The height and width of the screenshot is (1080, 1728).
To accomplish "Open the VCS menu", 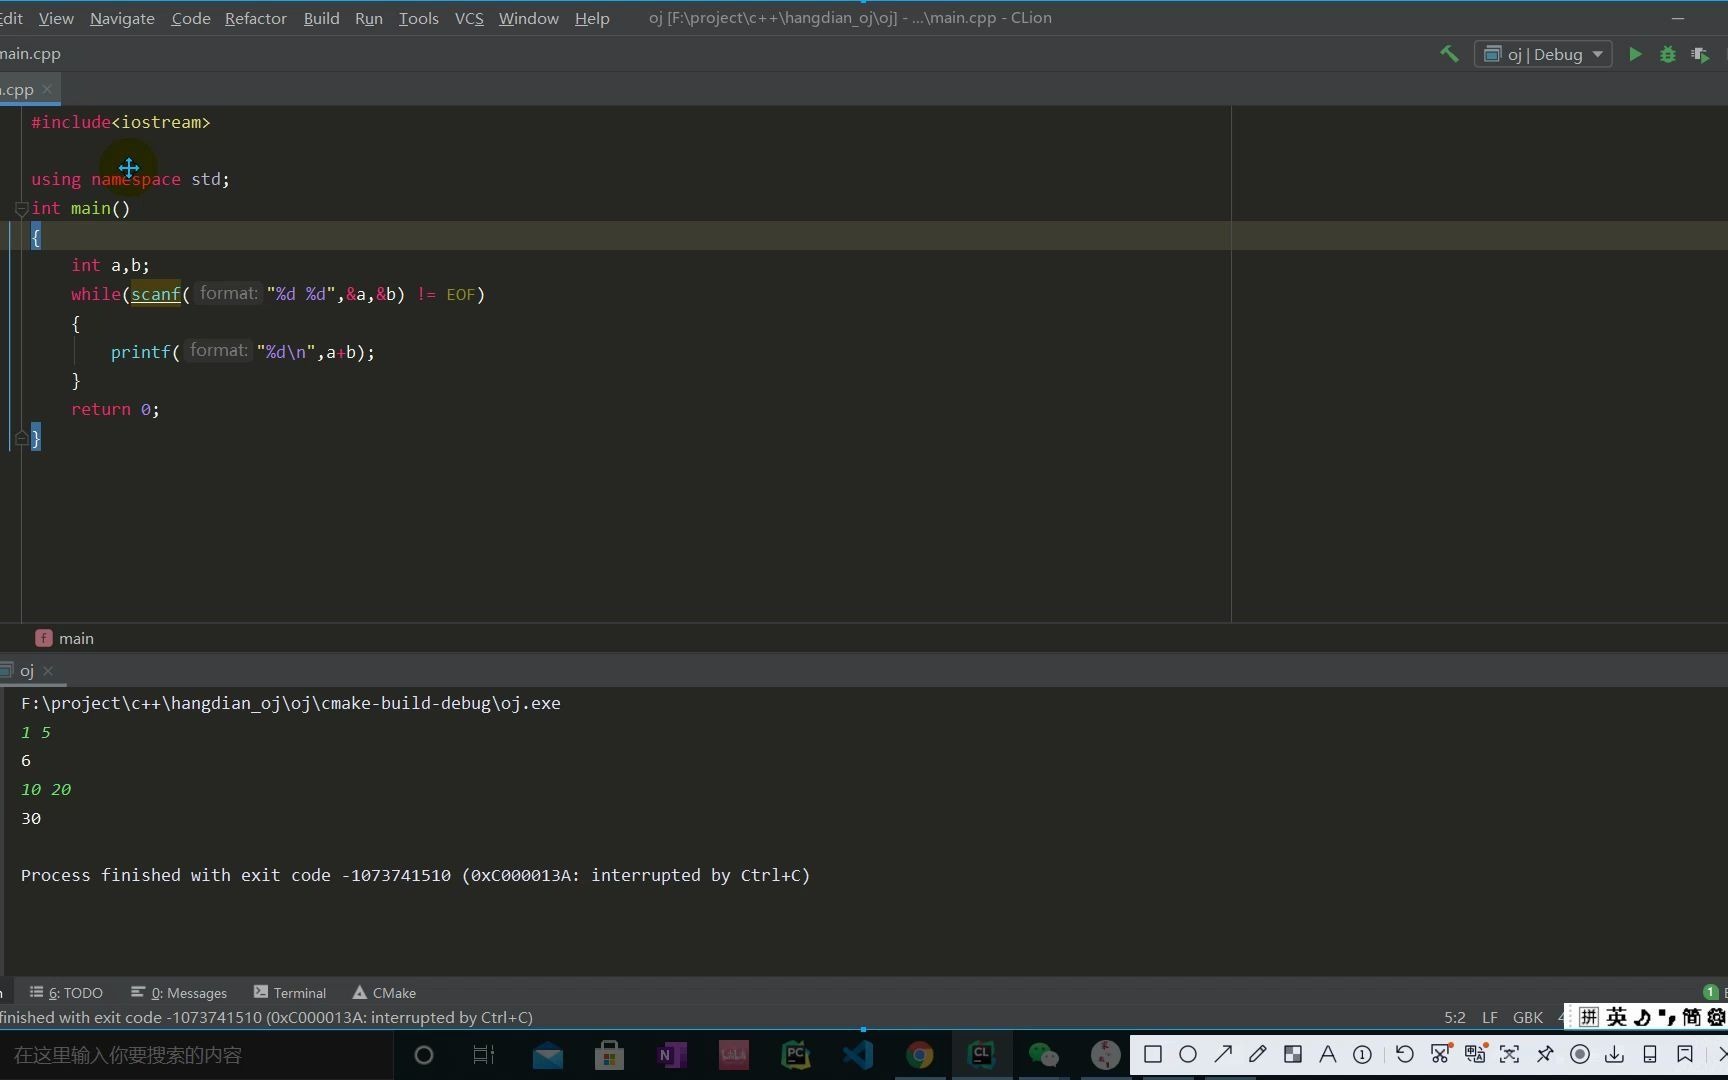I will 469,18.
